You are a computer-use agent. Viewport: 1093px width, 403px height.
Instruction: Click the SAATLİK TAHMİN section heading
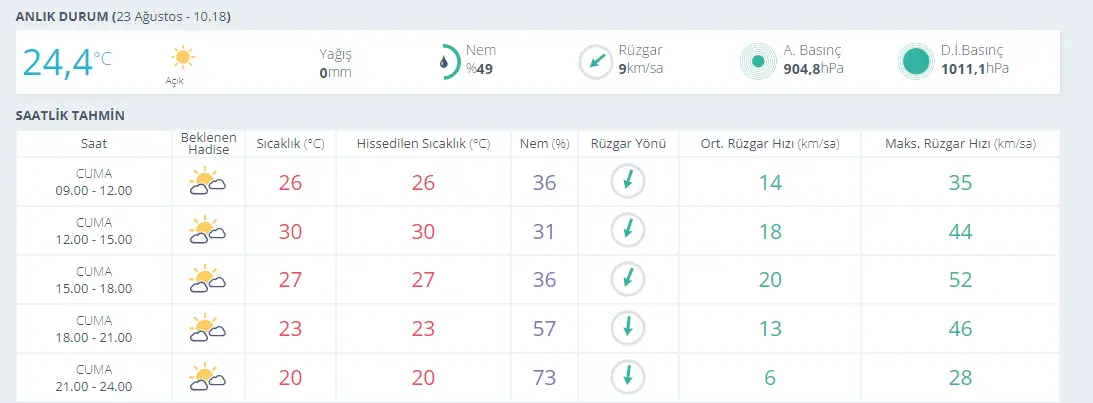coord(70,116)
